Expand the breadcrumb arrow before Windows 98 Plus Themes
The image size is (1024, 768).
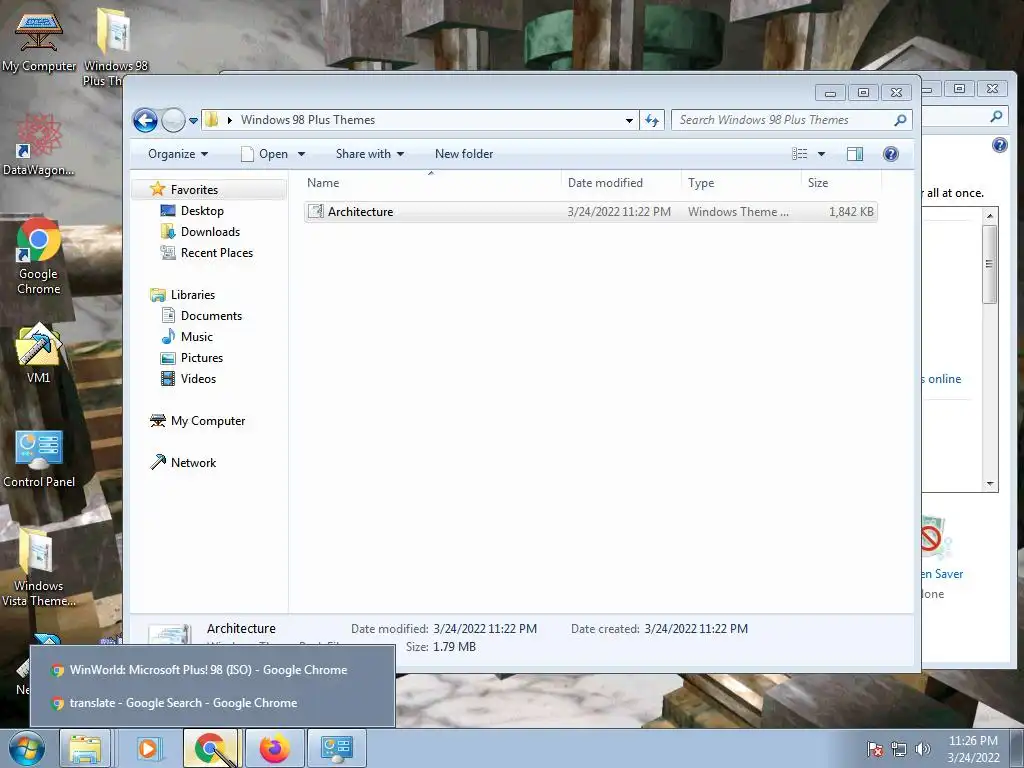[x=229, y=120]
